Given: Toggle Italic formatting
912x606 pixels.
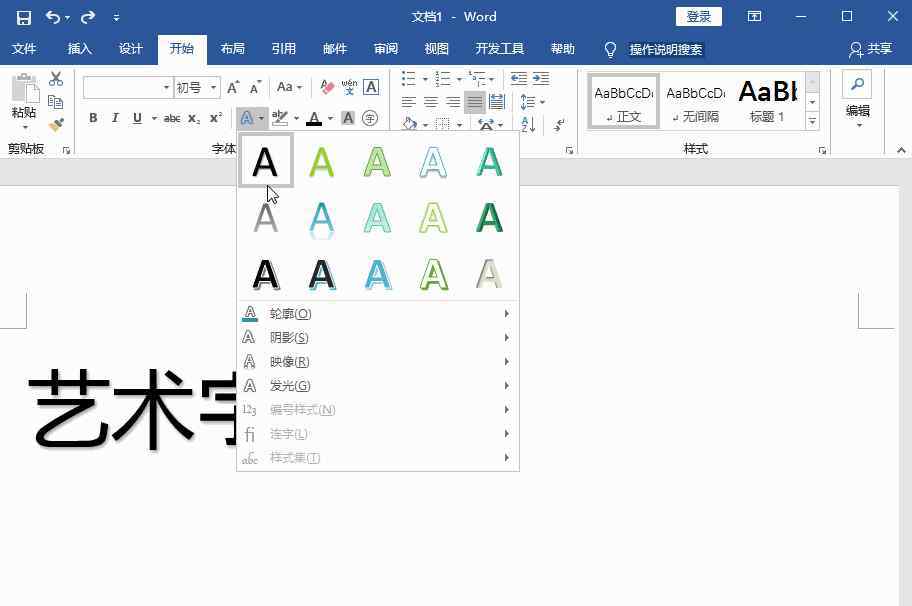Looking at the screenshot, I should 115,118.
